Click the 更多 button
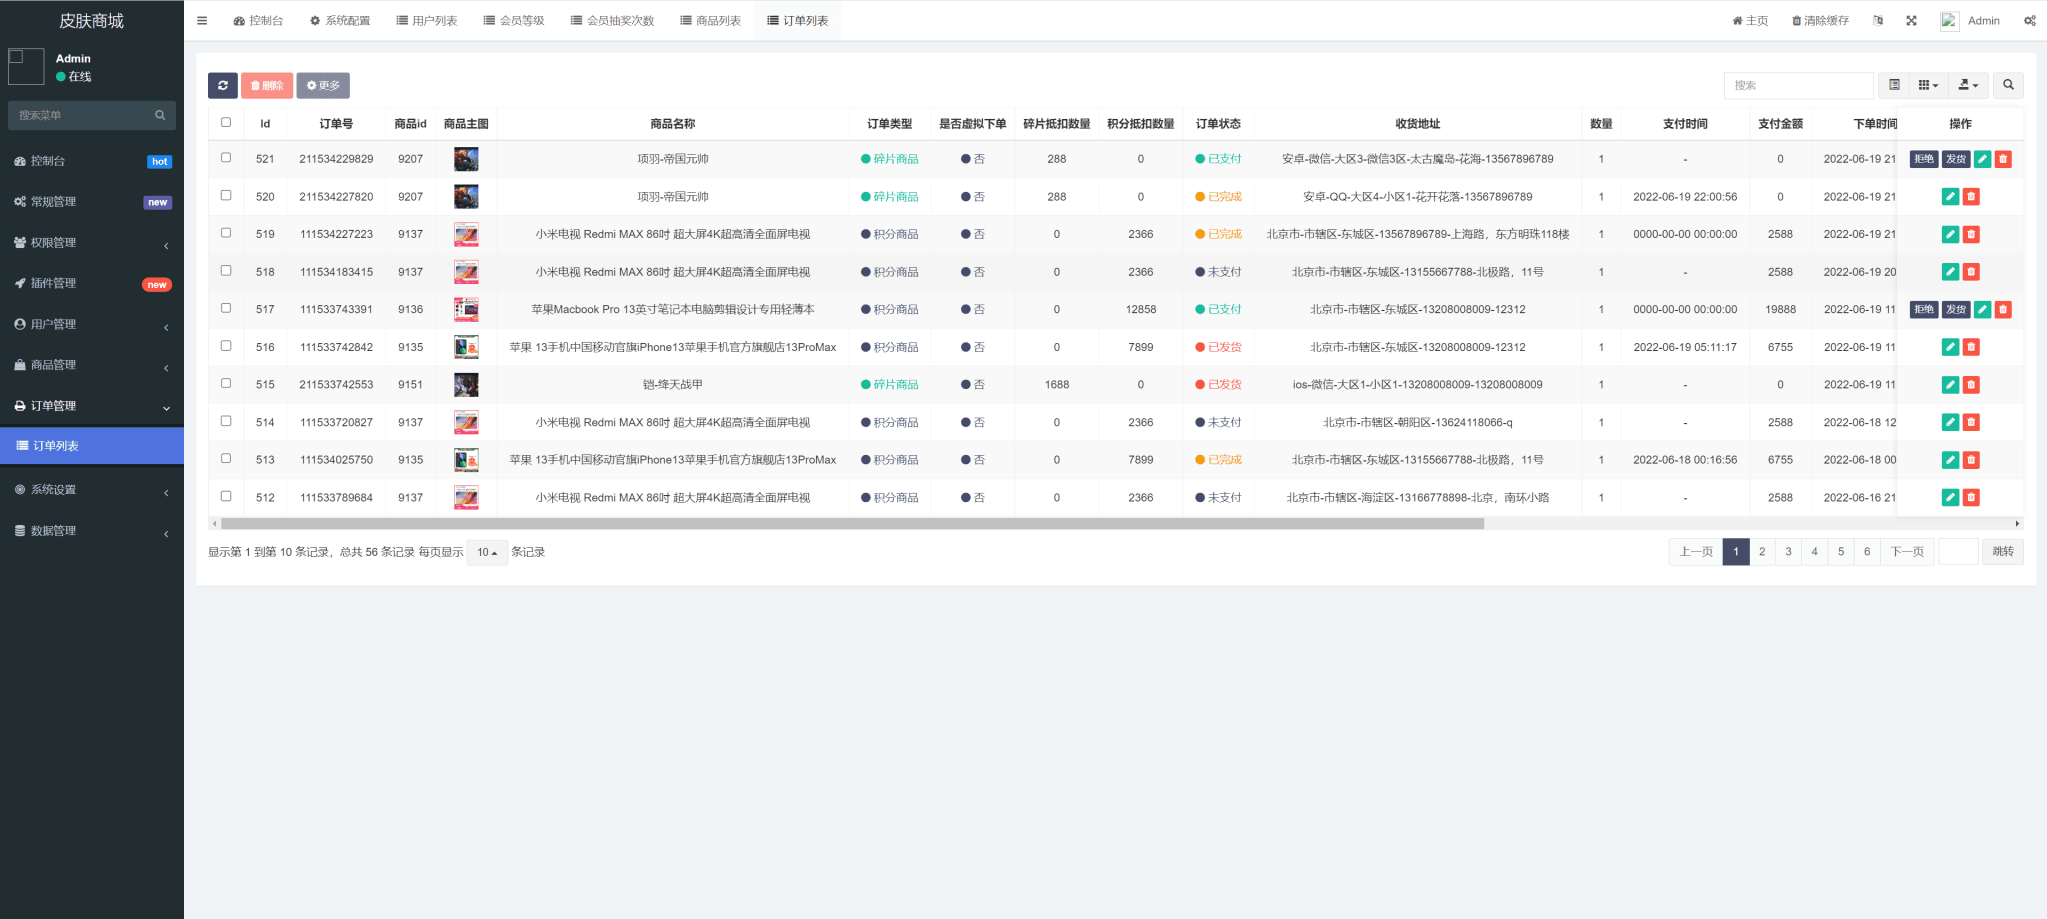Image resolution: width=2047 pixels, height=919 pixels. point(323,85)
